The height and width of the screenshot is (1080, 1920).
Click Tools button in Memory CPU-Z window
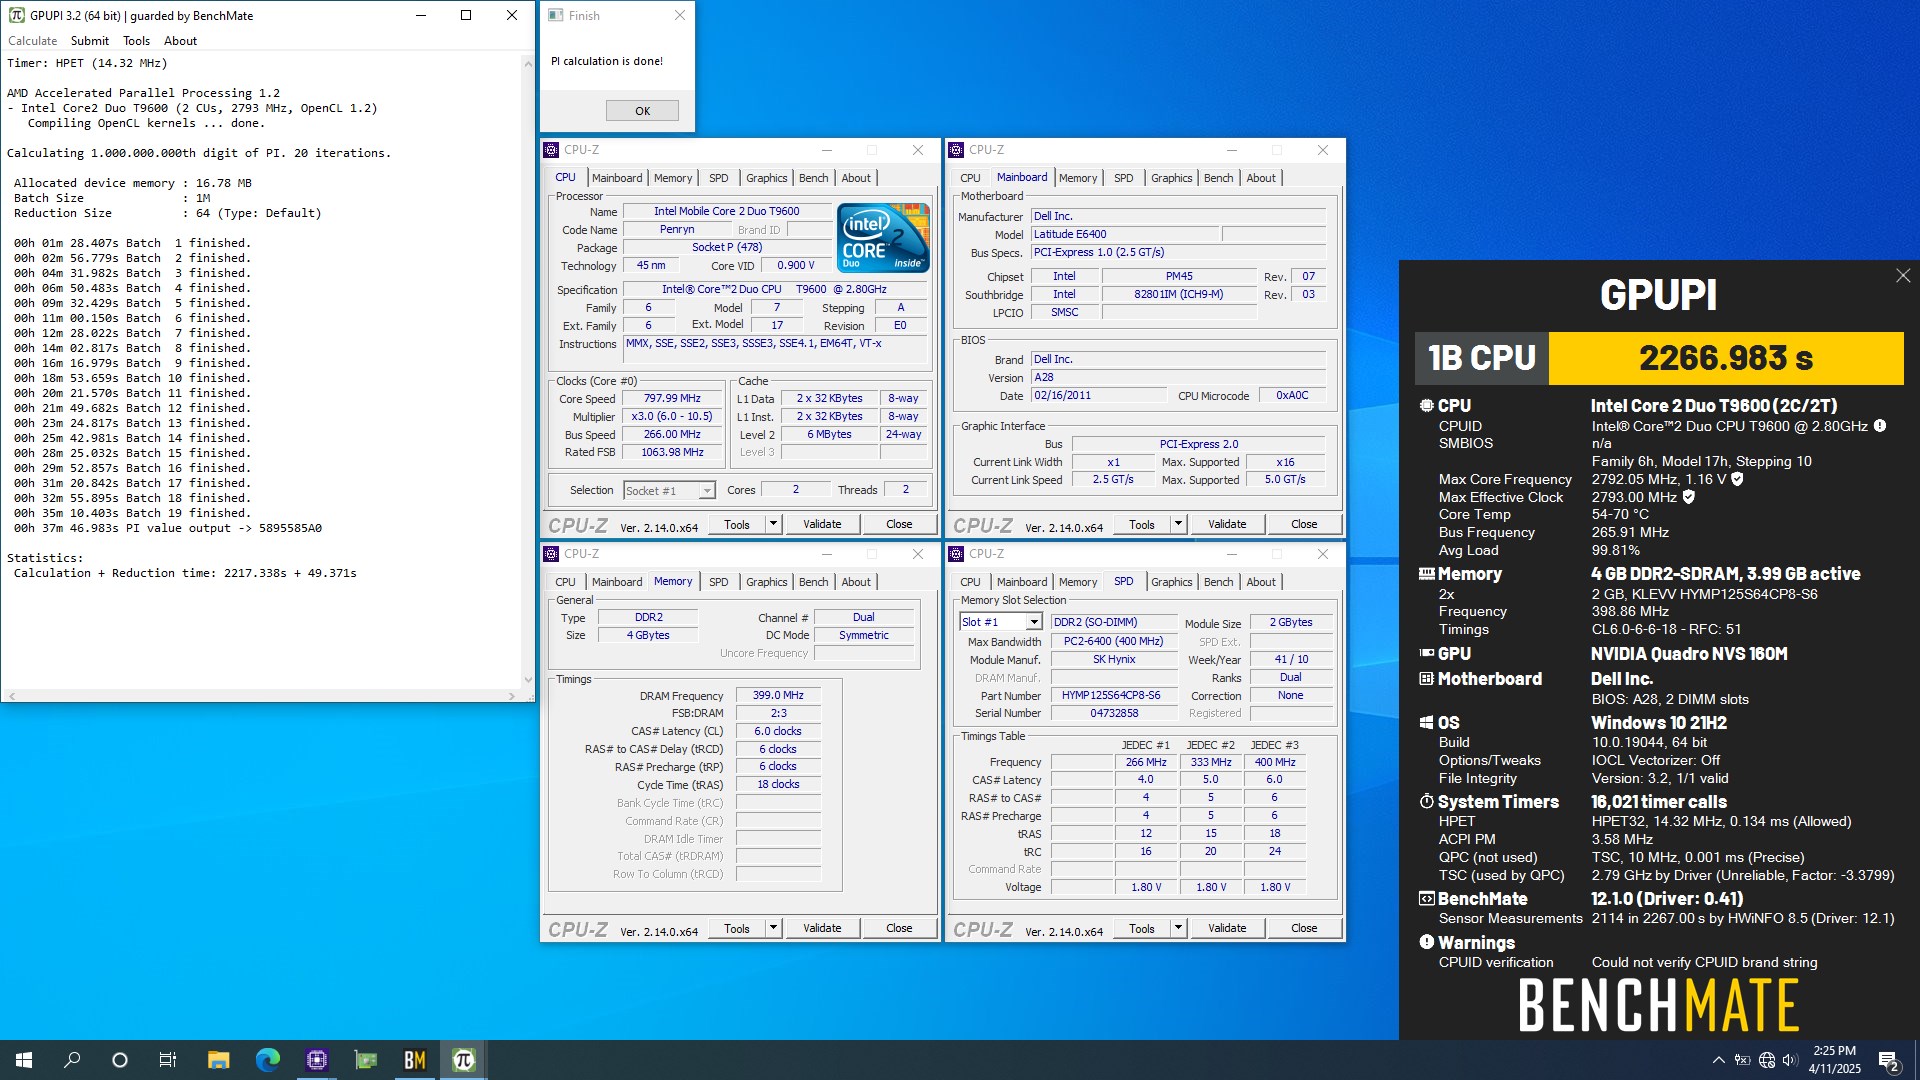(737, 928)
